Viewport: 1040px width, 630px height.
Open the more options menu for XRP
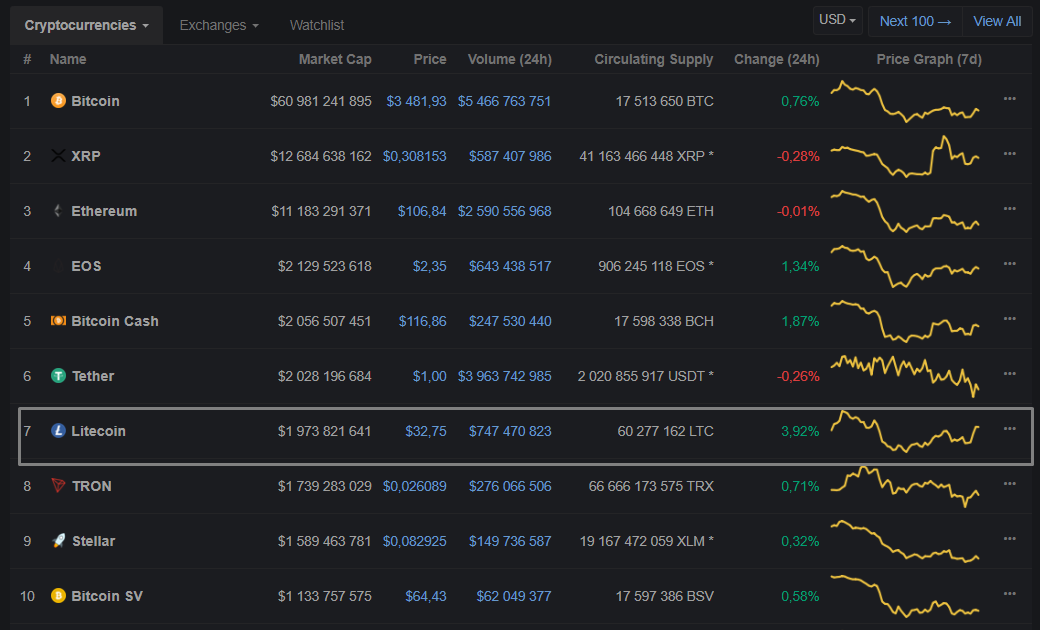[1009, 154]
